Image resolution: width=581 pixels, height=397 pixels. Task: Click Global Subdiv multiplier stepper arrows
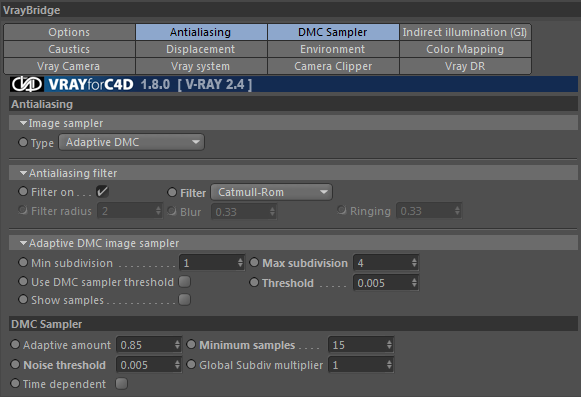(x=389, y=365)
